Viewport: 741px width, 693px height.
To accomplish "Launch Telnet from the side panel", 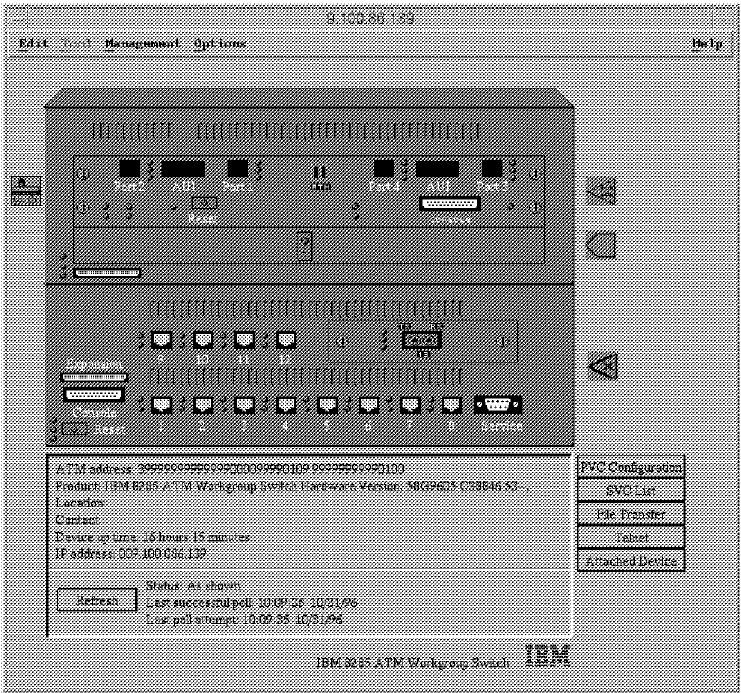I will [x=631, y=537].
